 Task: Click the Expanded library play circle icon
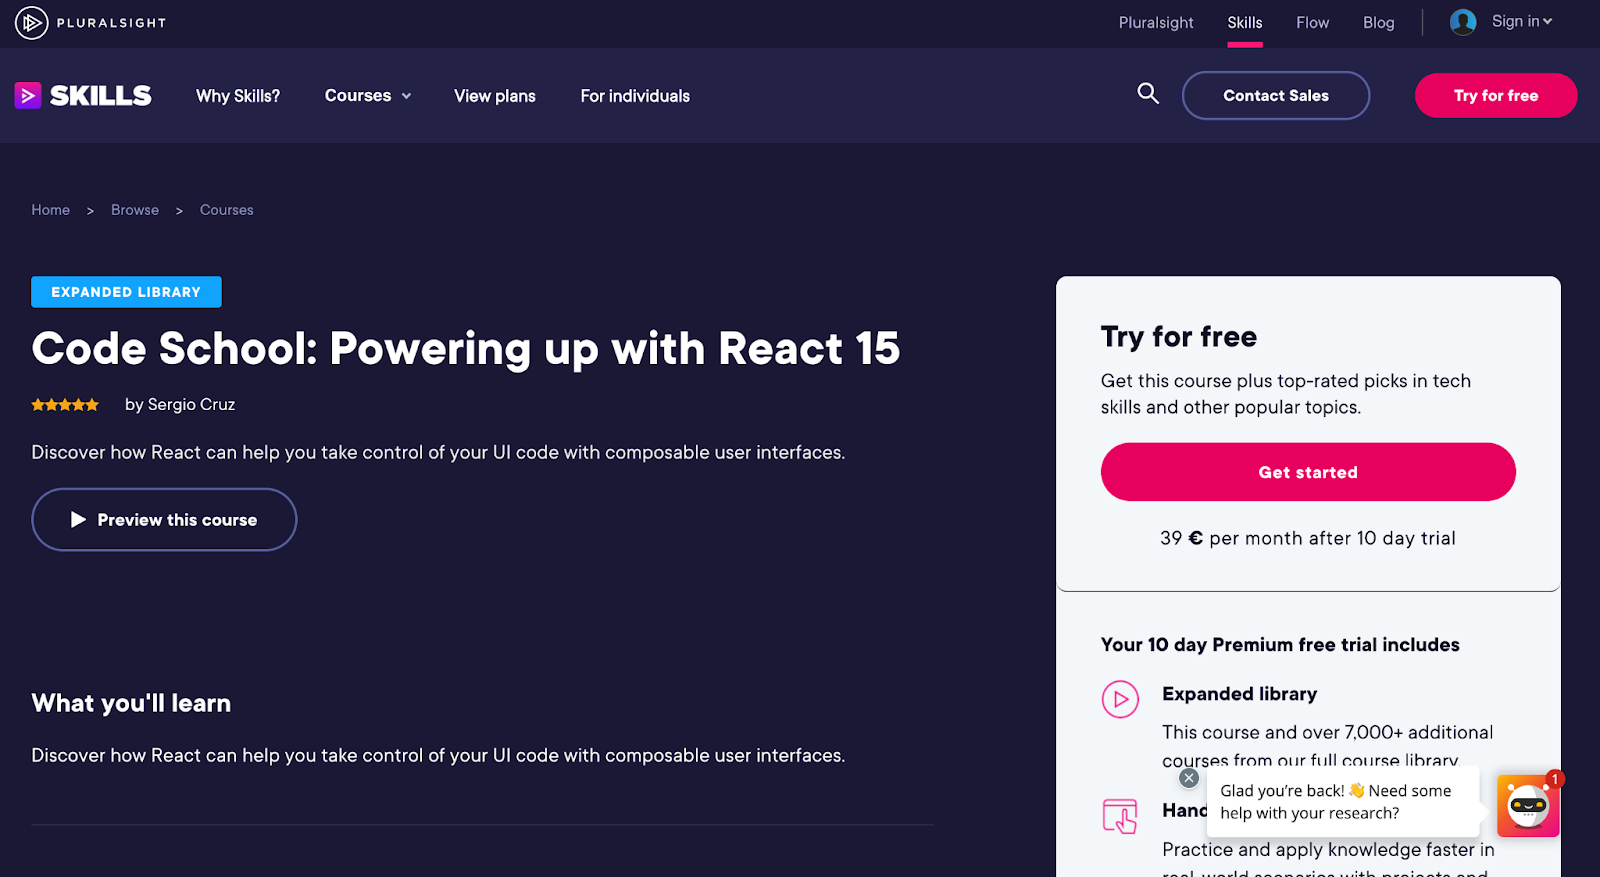point(1120,699)
